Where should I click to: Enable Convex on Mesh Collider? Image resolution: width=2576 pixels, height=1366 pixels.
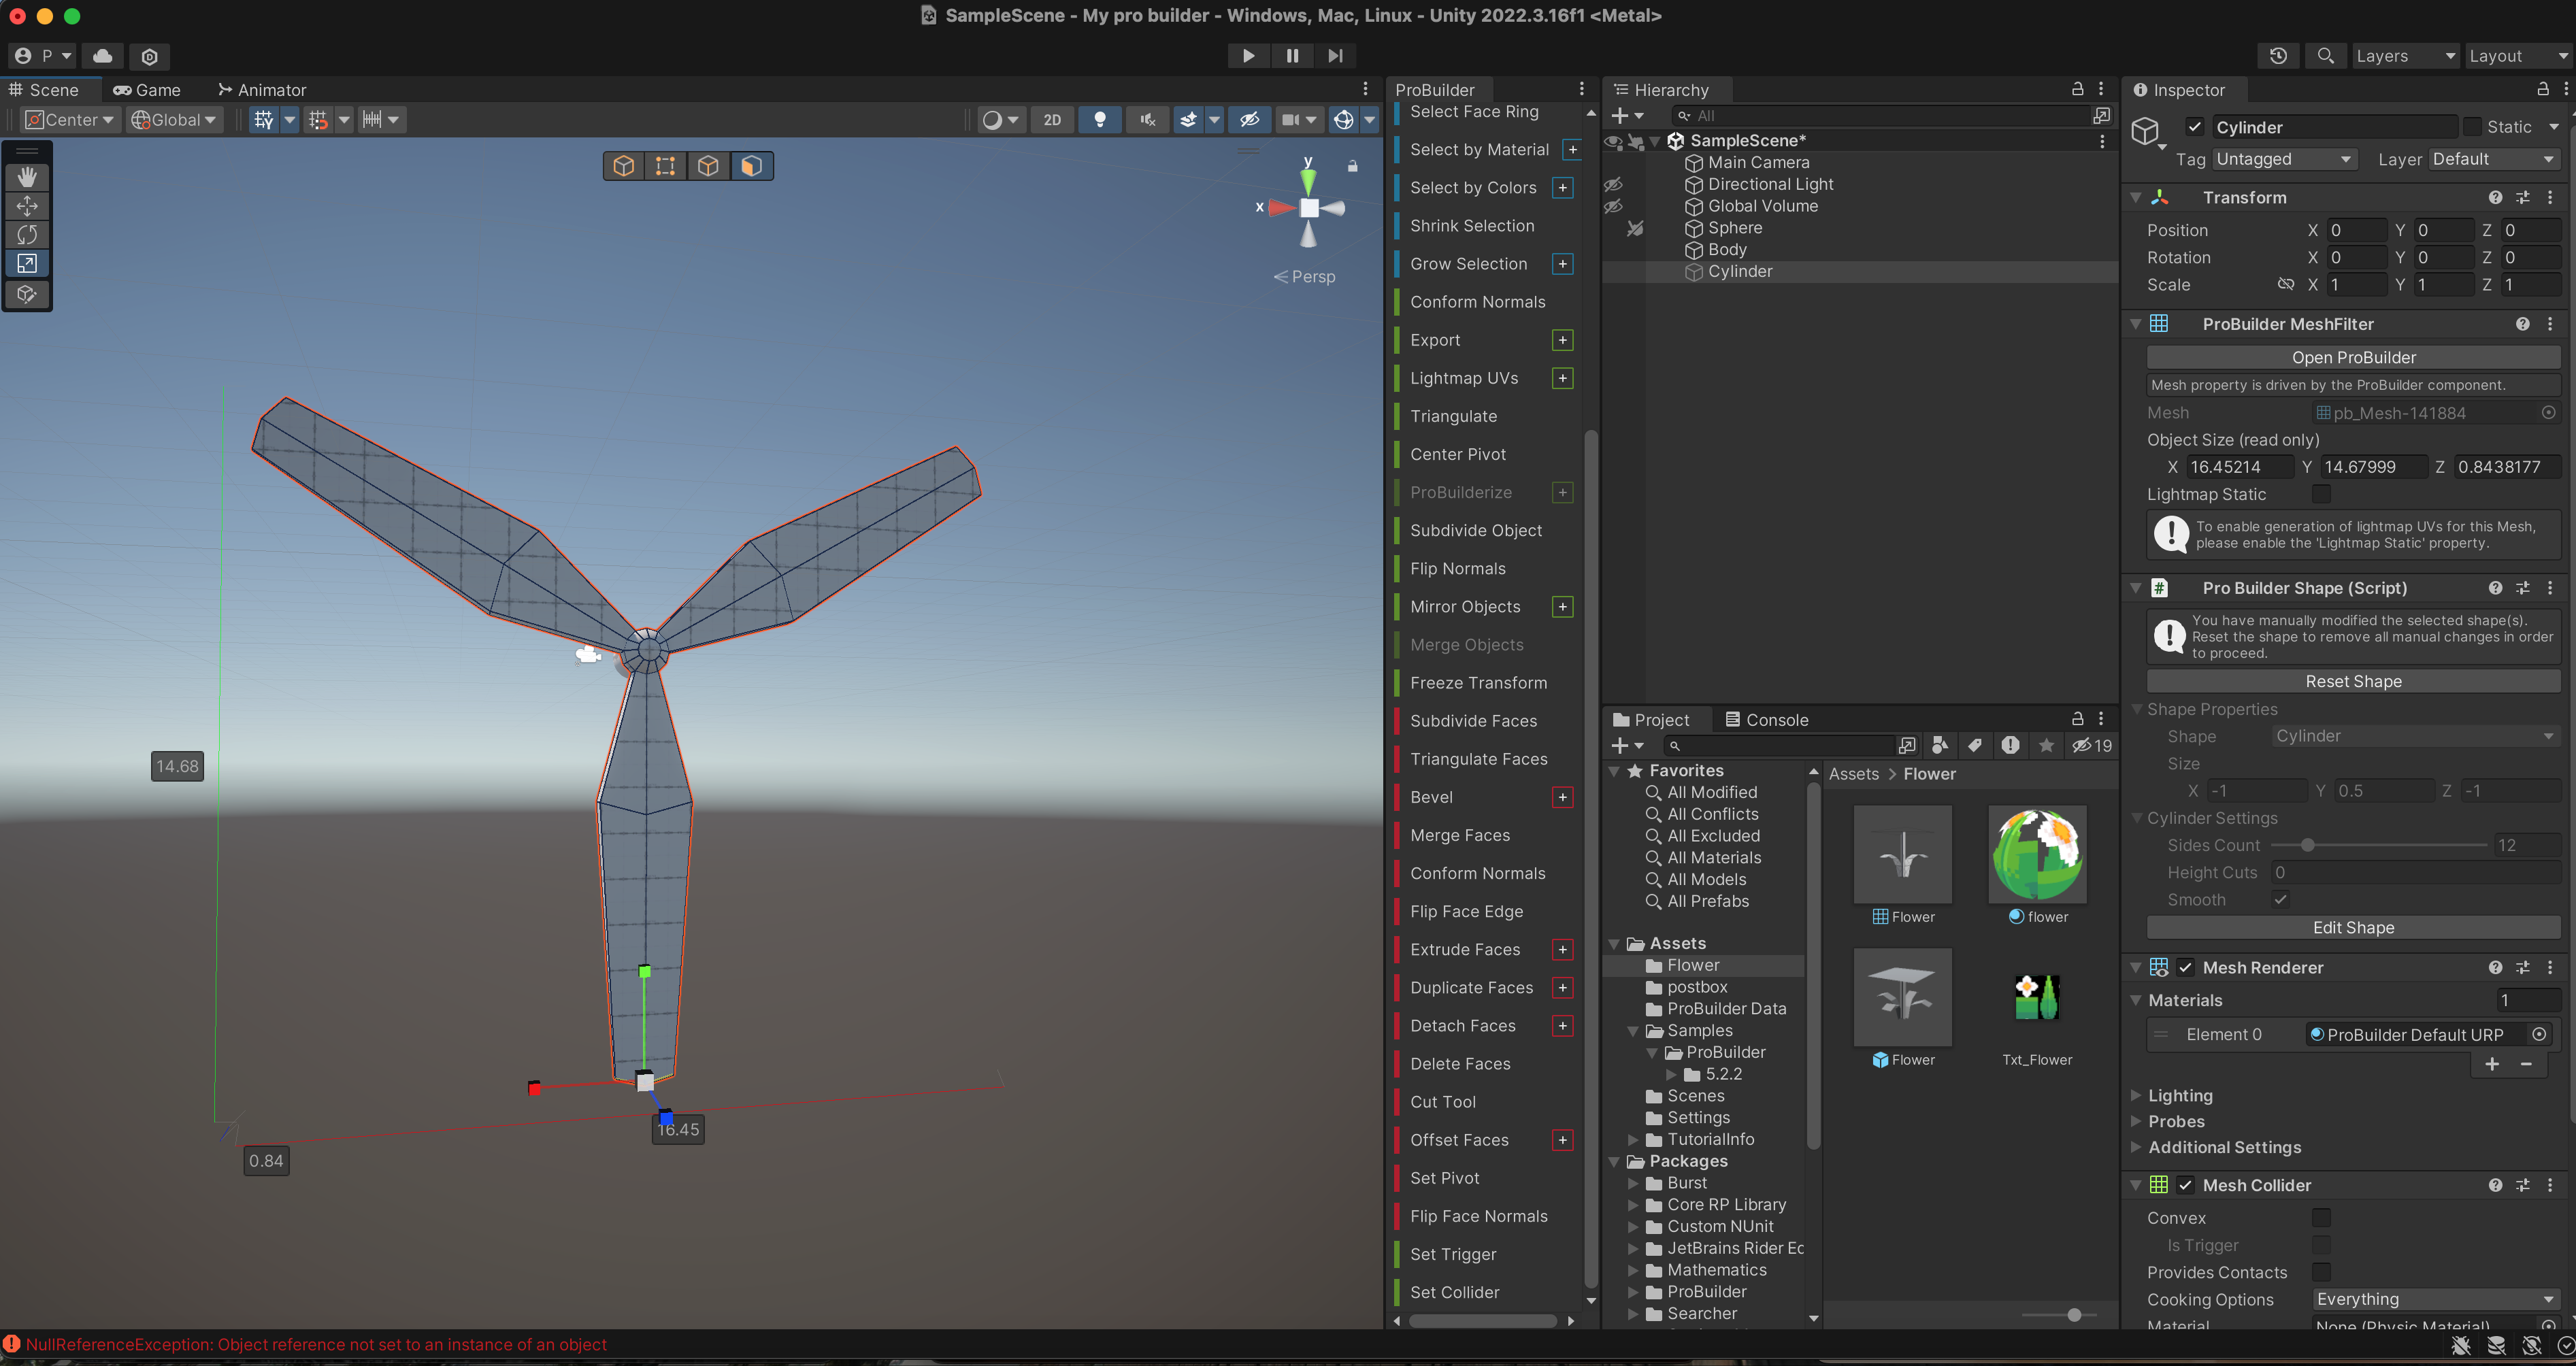(x=2321, y=1217)
